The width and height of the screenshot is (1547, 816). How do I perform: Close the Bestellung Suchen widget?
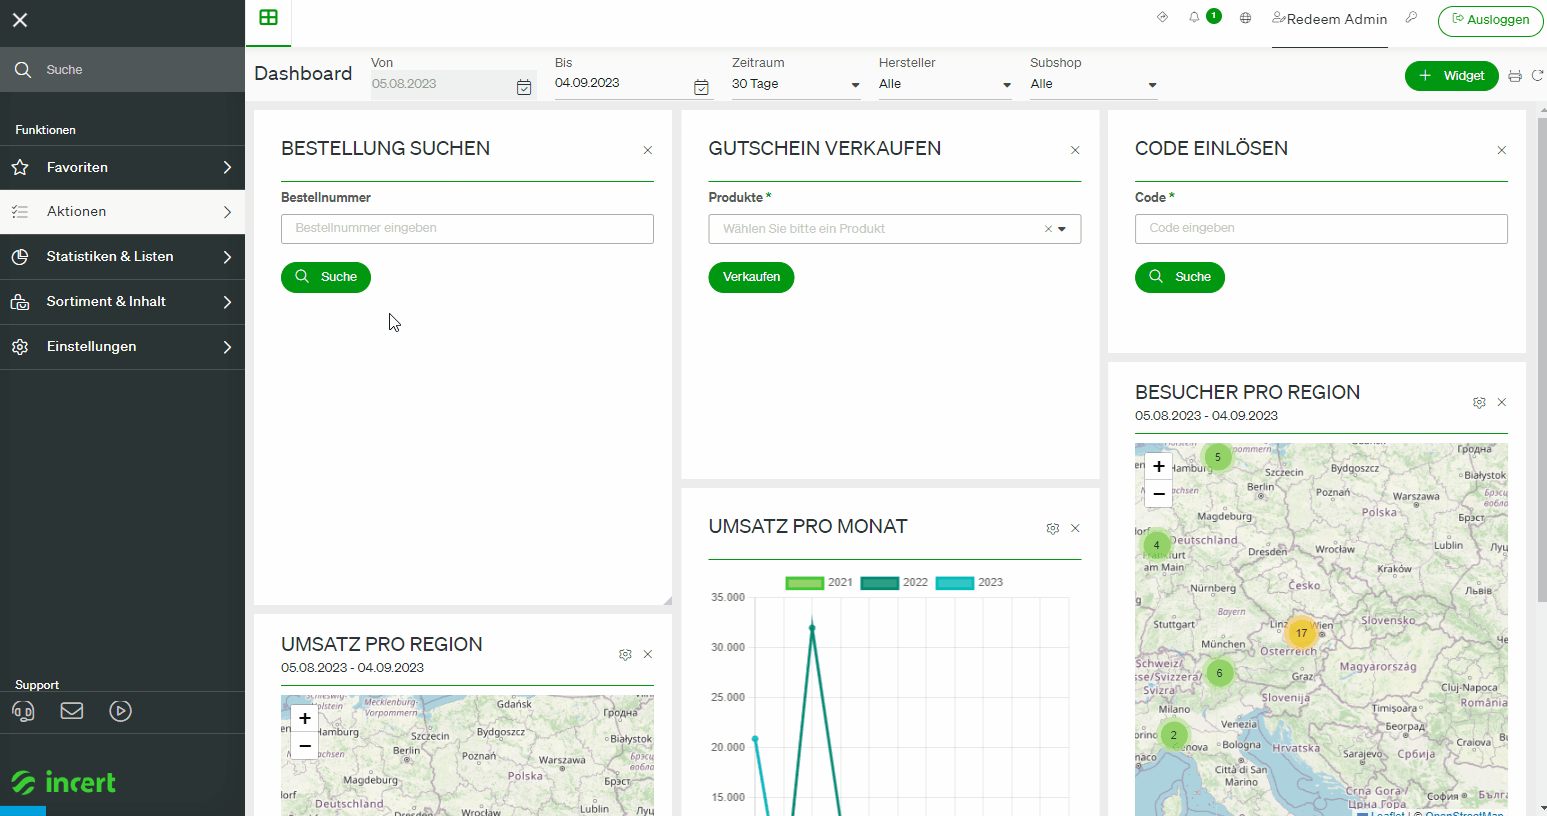tap(648, 151)
